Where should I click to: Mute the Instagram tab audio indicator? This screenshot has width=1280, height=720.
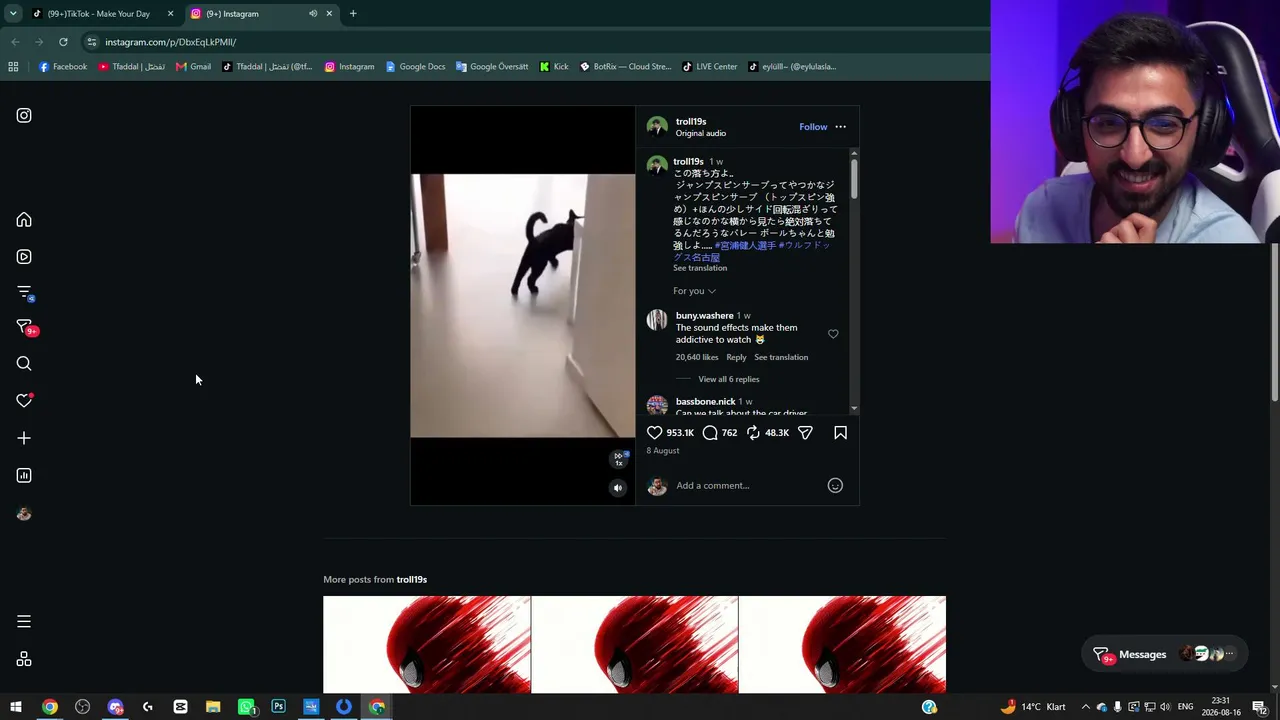point(313,14)
